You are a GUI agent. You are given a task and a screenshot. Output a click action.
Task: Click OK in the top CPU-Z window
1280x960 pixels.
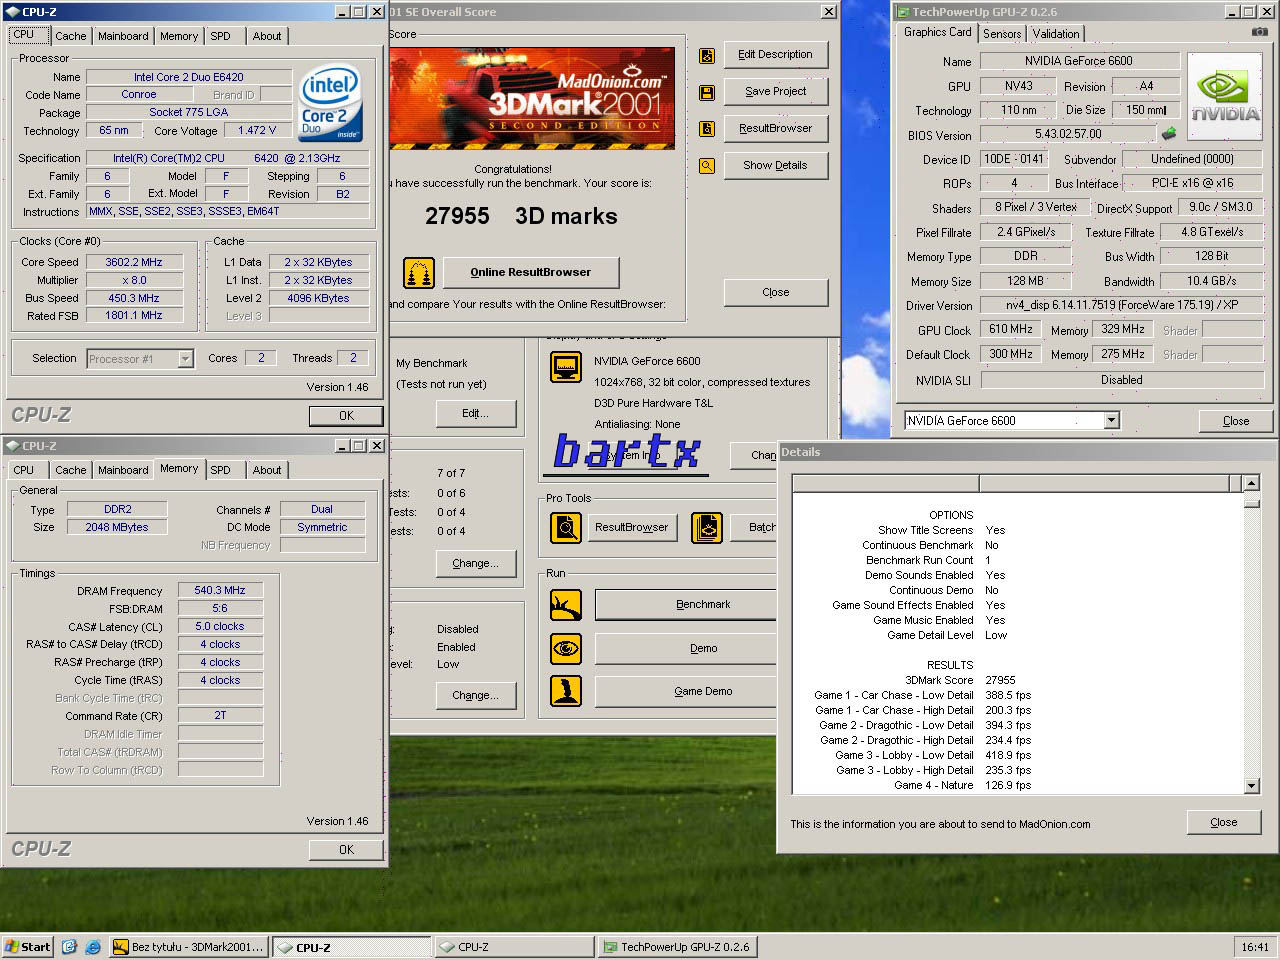click(346, 416)
